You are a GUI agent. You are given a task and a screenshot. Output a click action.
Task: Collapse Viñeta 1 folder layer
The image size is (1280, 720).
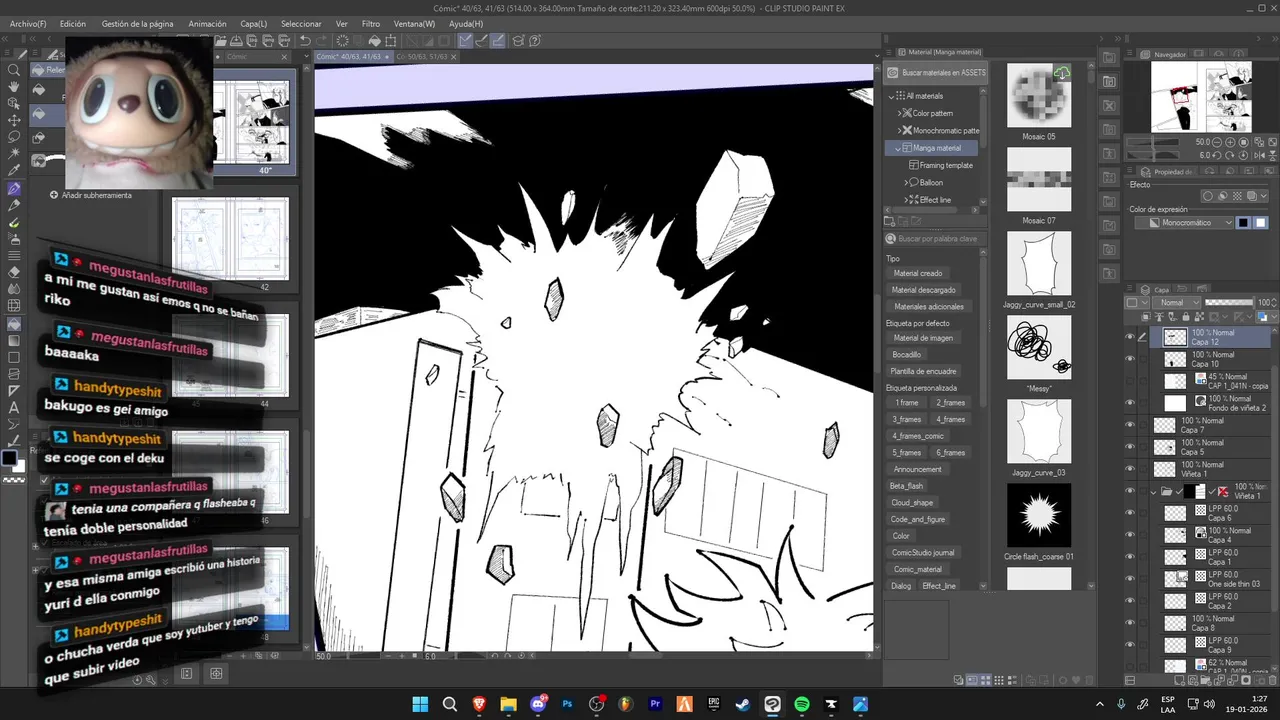[1153, 492]
